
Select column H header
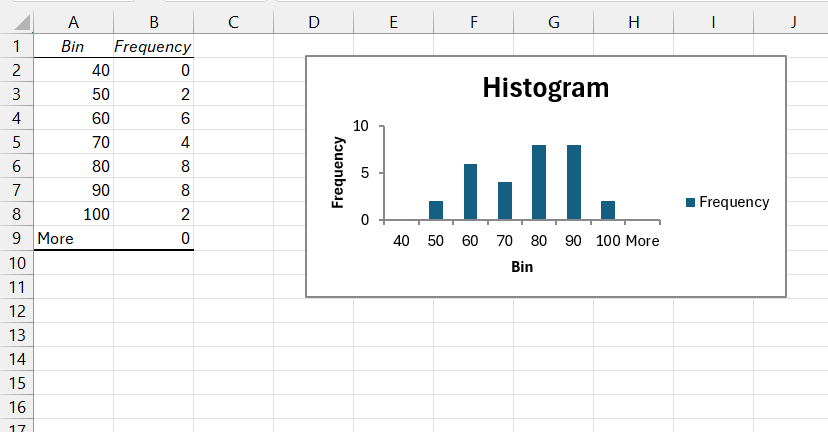click(634, 22)
